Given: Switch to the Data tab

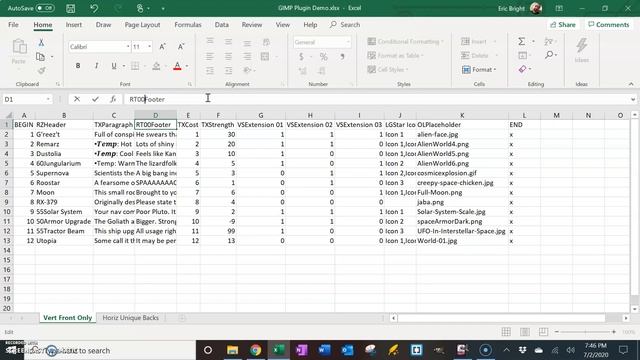Looking at the screenshot, I should [x=222, y=25].
